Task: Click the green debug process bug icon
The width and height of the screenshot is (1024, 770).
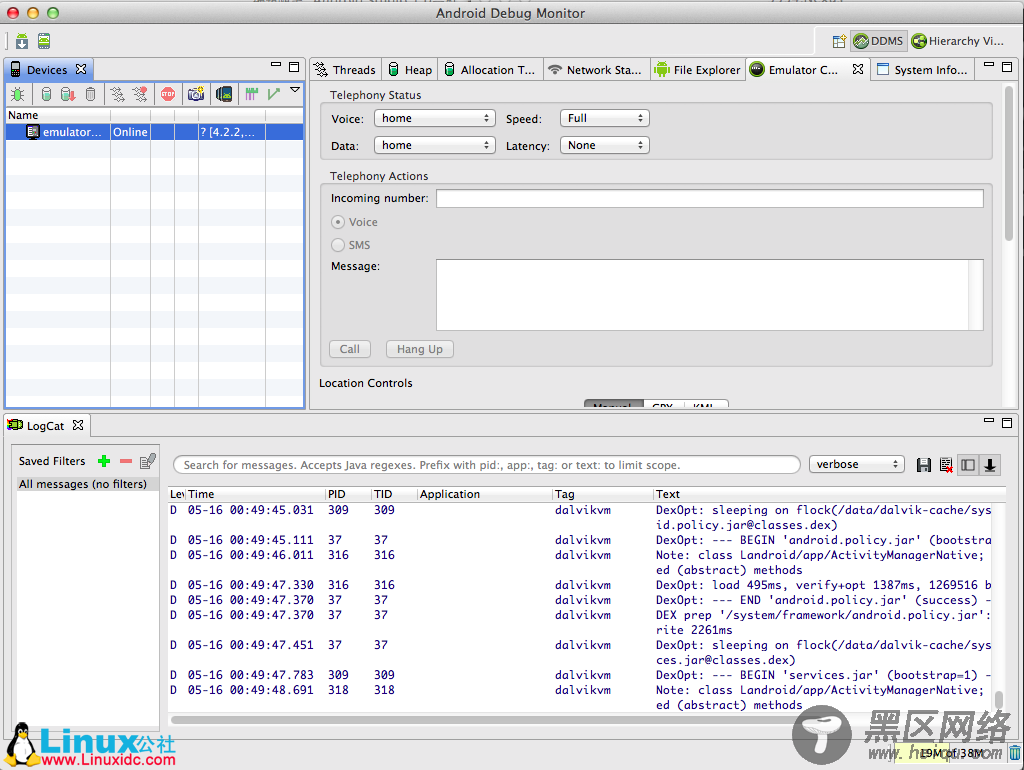Action: [18, 94]
